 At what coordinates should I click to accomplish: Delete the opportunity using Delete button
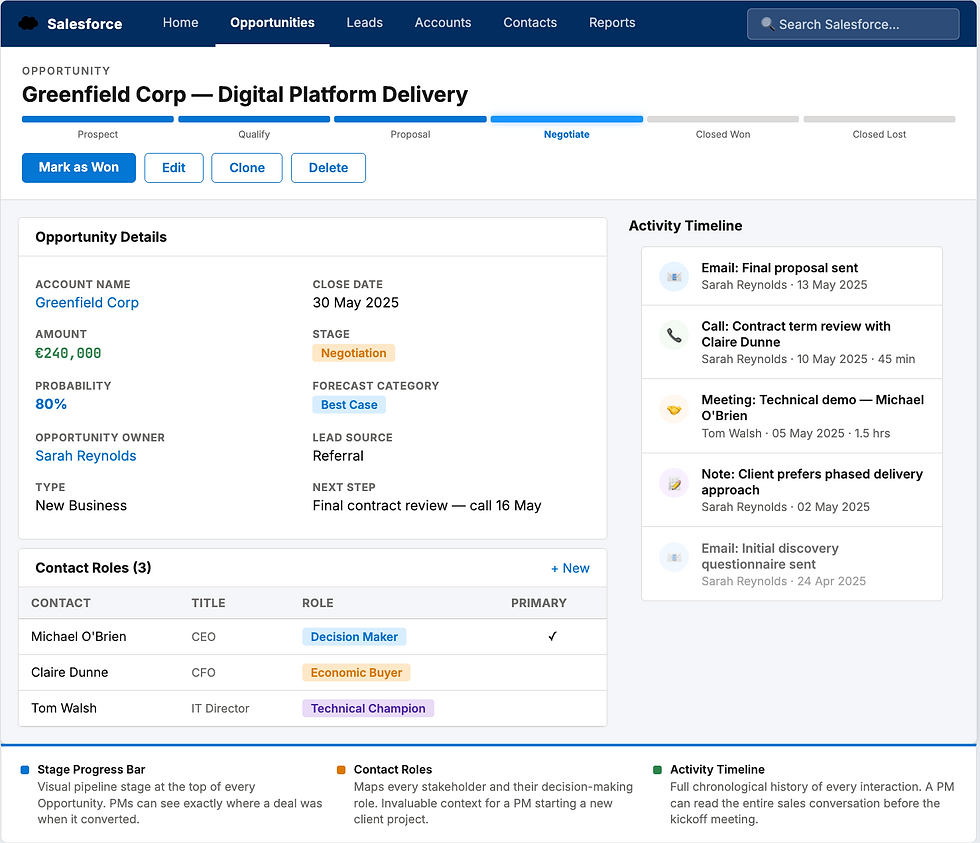[x=328, y=168]
